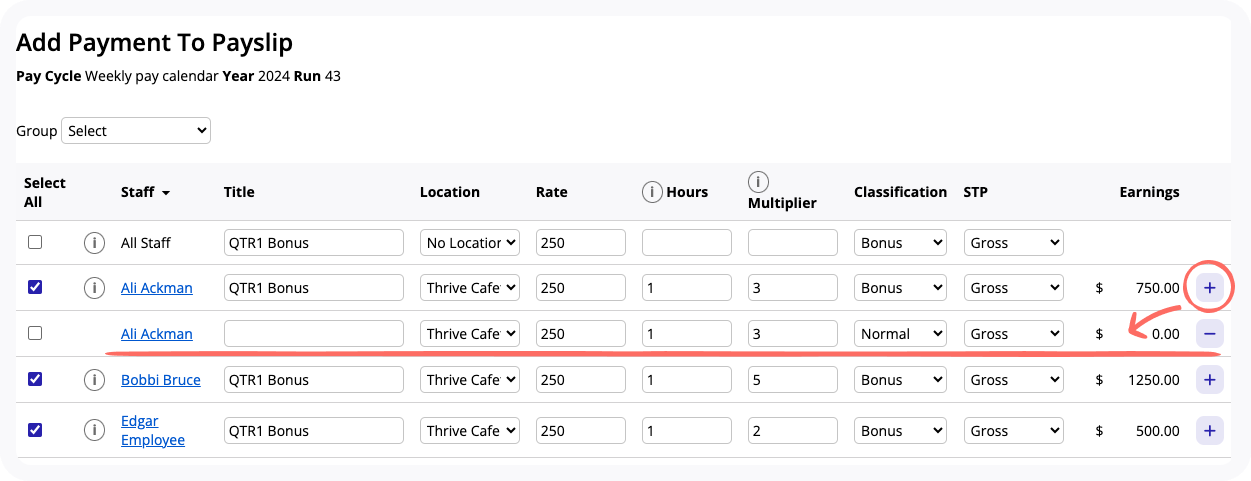Open info icon above Multiplier column header

coord(758,182)
